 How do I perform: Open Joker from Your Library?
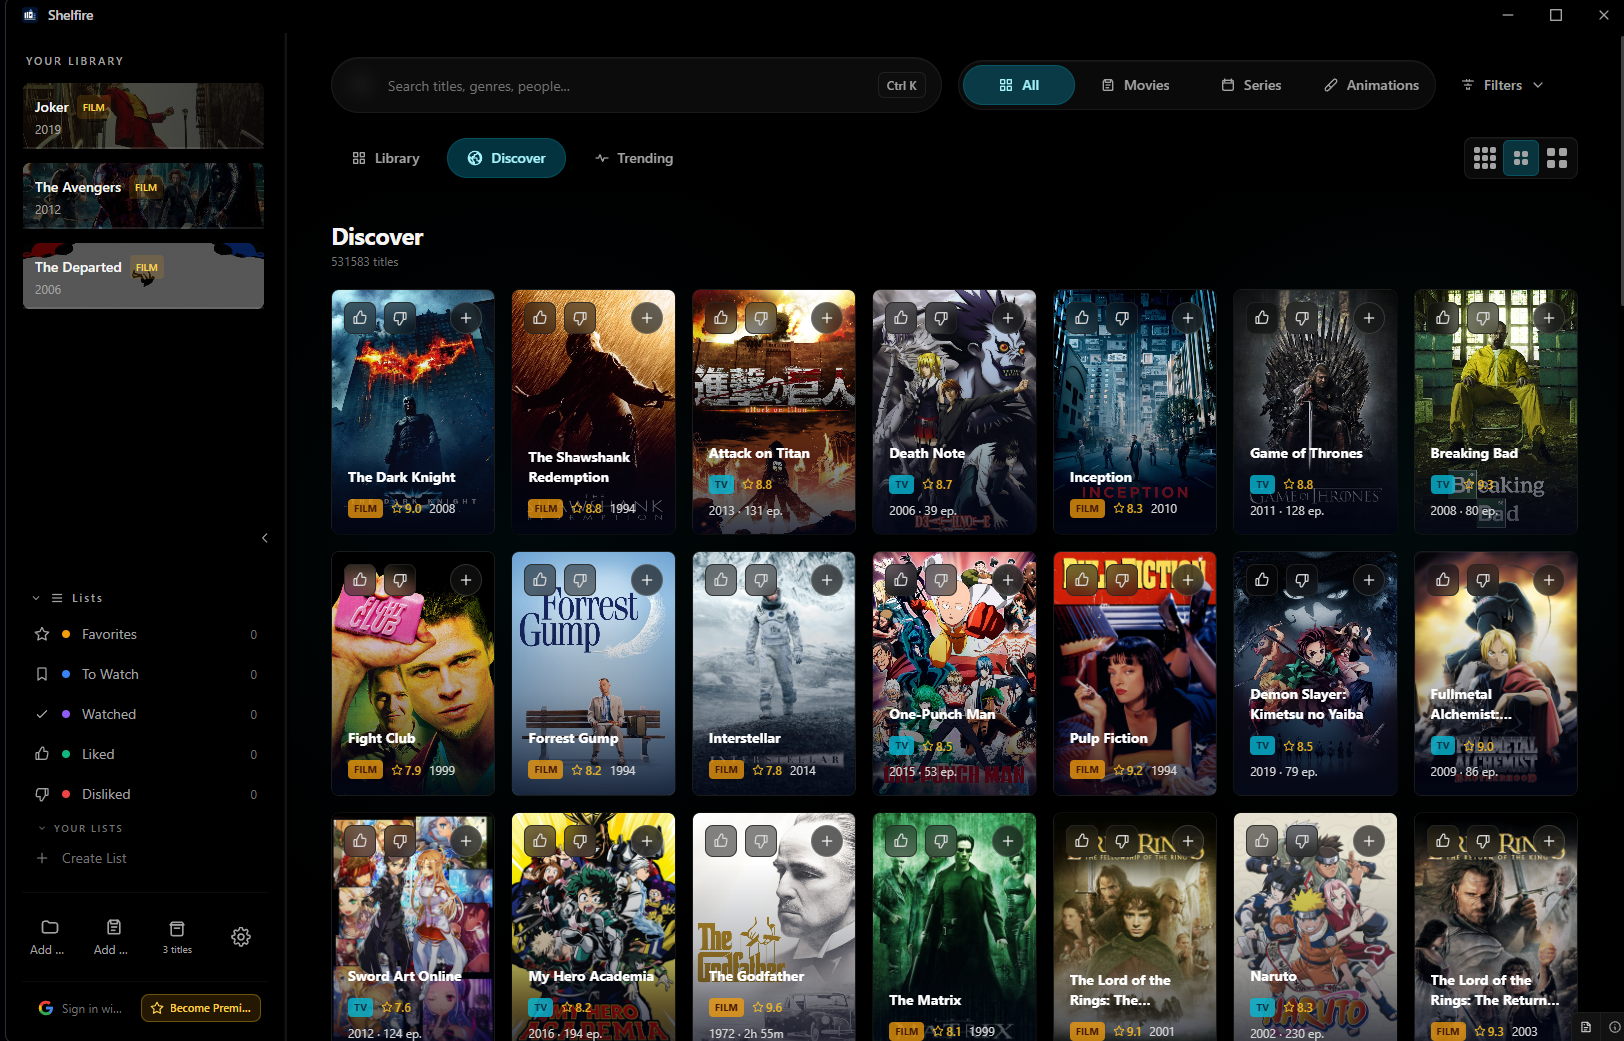143,116
